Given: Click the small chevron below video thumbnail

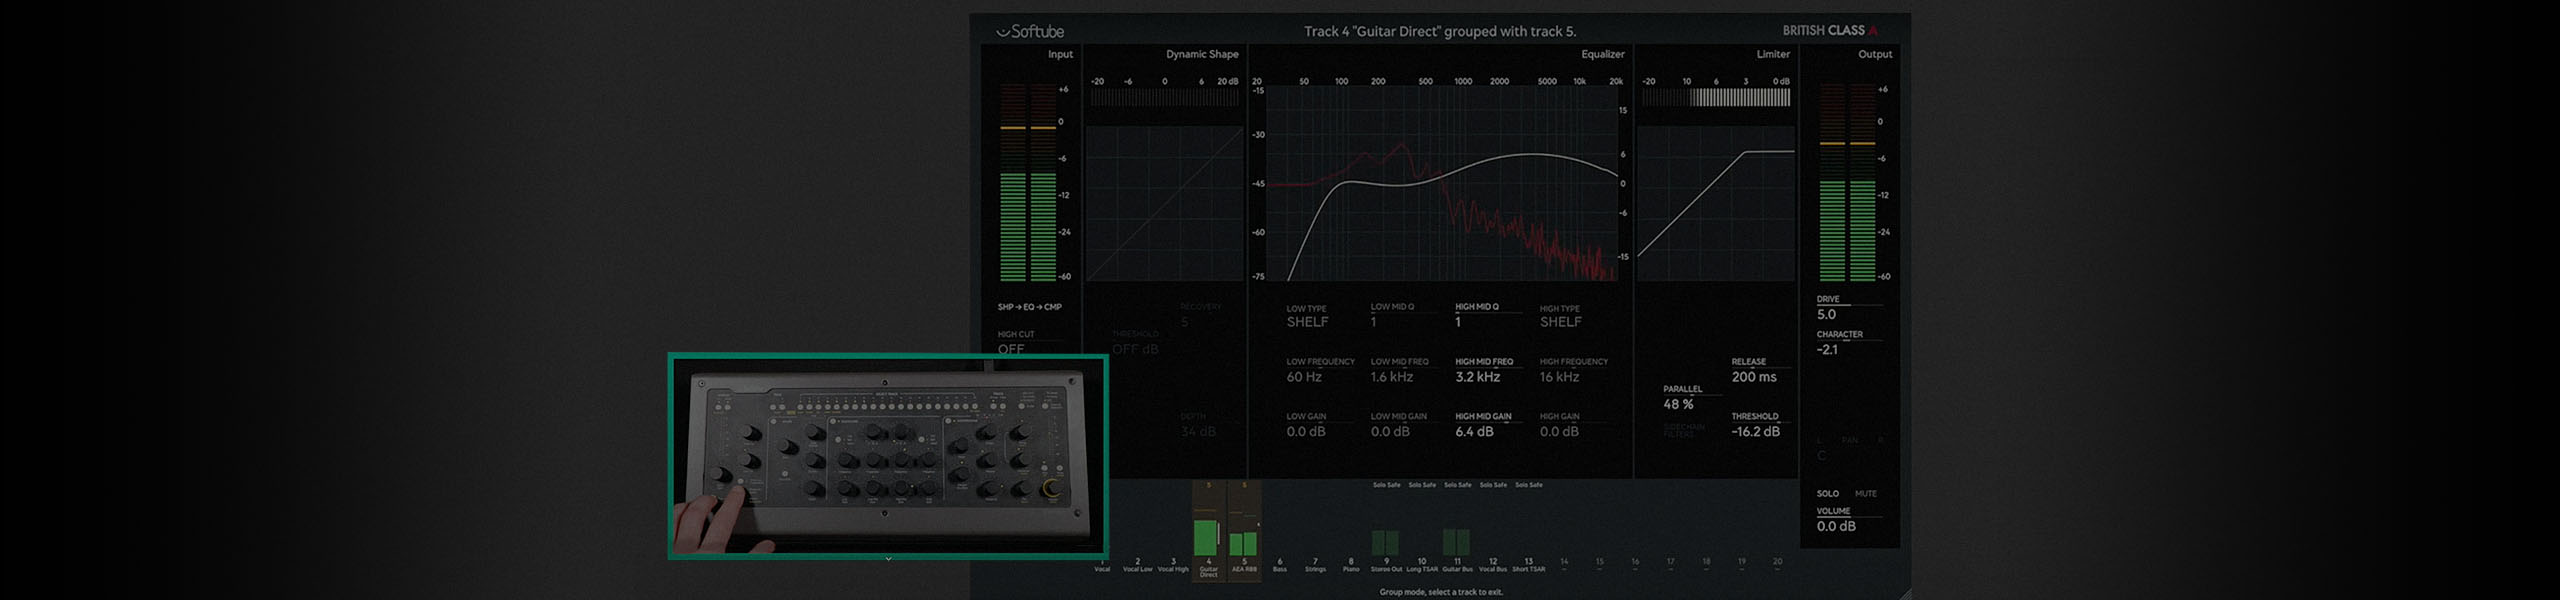Looking at the screenshot, I should point(888,559).
